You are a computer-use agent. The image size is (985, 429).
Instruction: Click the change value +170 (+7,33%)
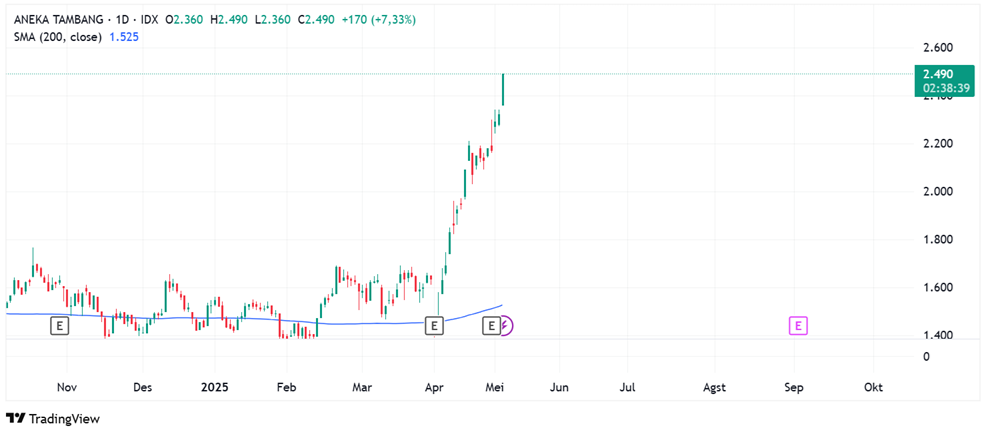tap(379, 20)
